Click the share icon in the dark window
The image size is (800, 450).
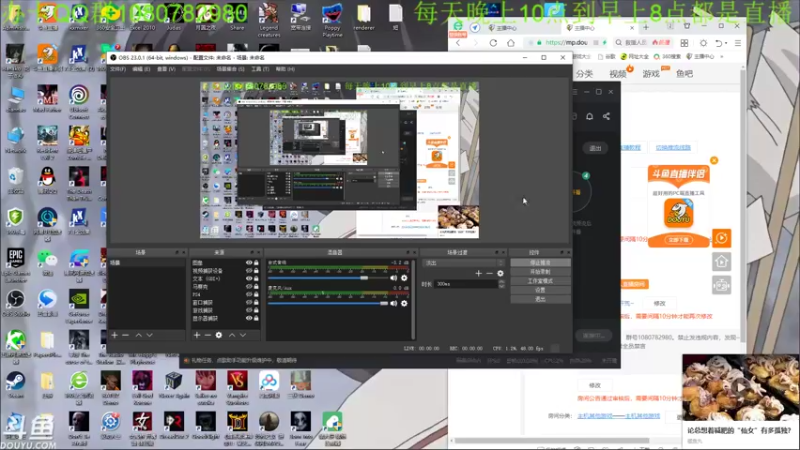(x=606, y=116)
